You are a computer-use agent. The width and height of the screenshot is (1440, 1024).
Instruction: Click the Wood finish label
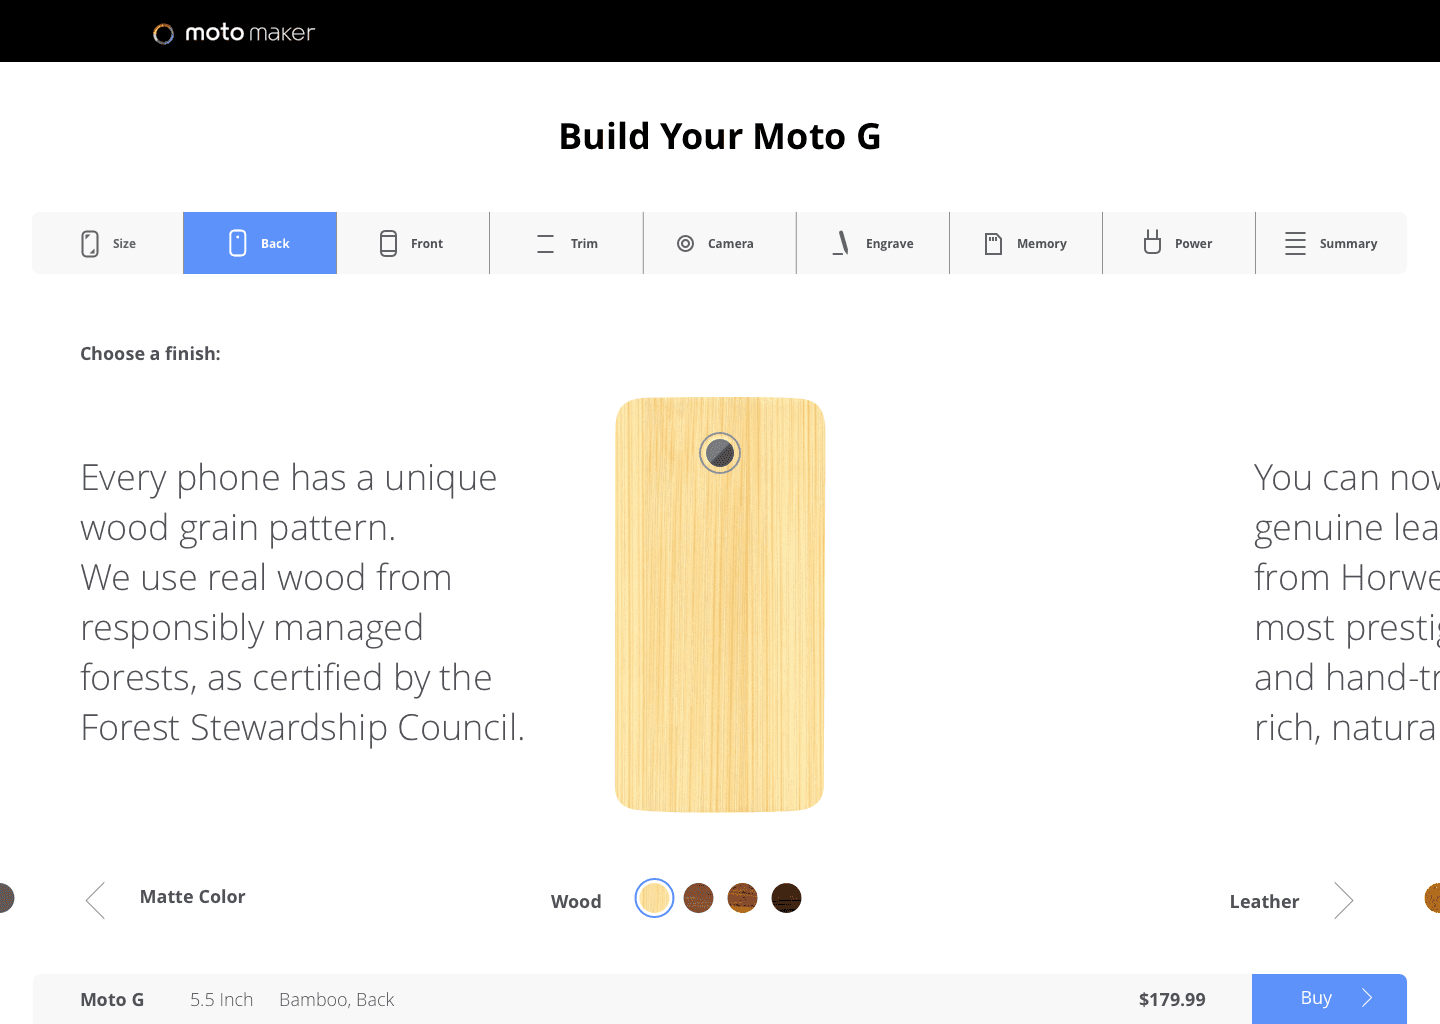[x=576, y=902]
